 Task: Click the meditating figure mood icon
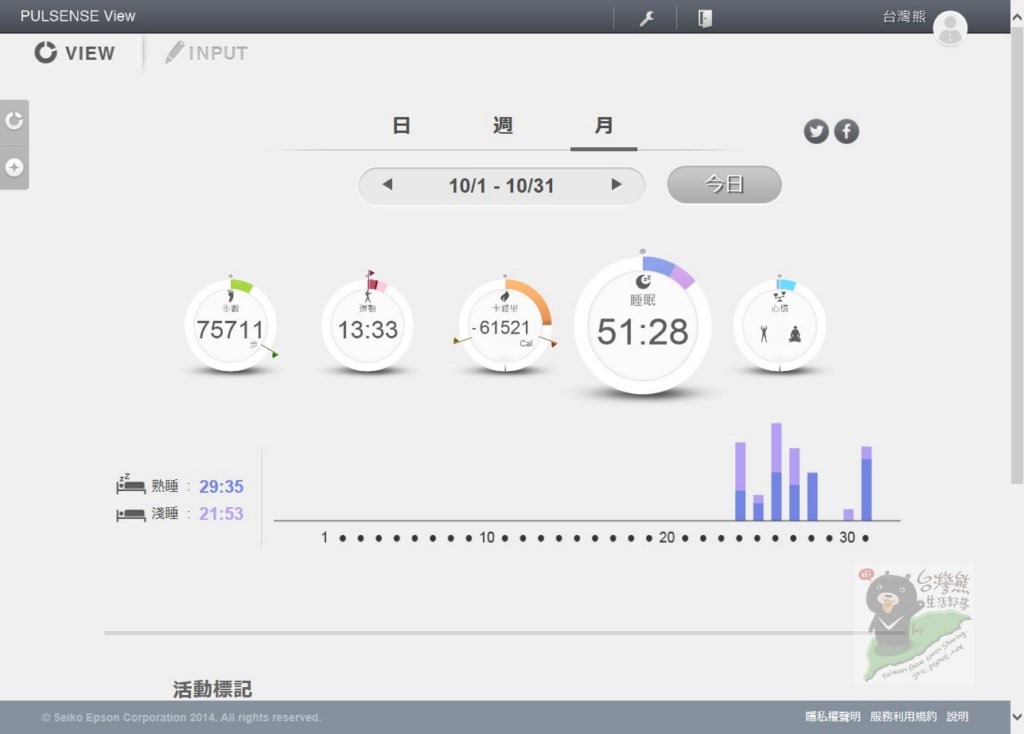pyautogui.click(x=795, y=334)
